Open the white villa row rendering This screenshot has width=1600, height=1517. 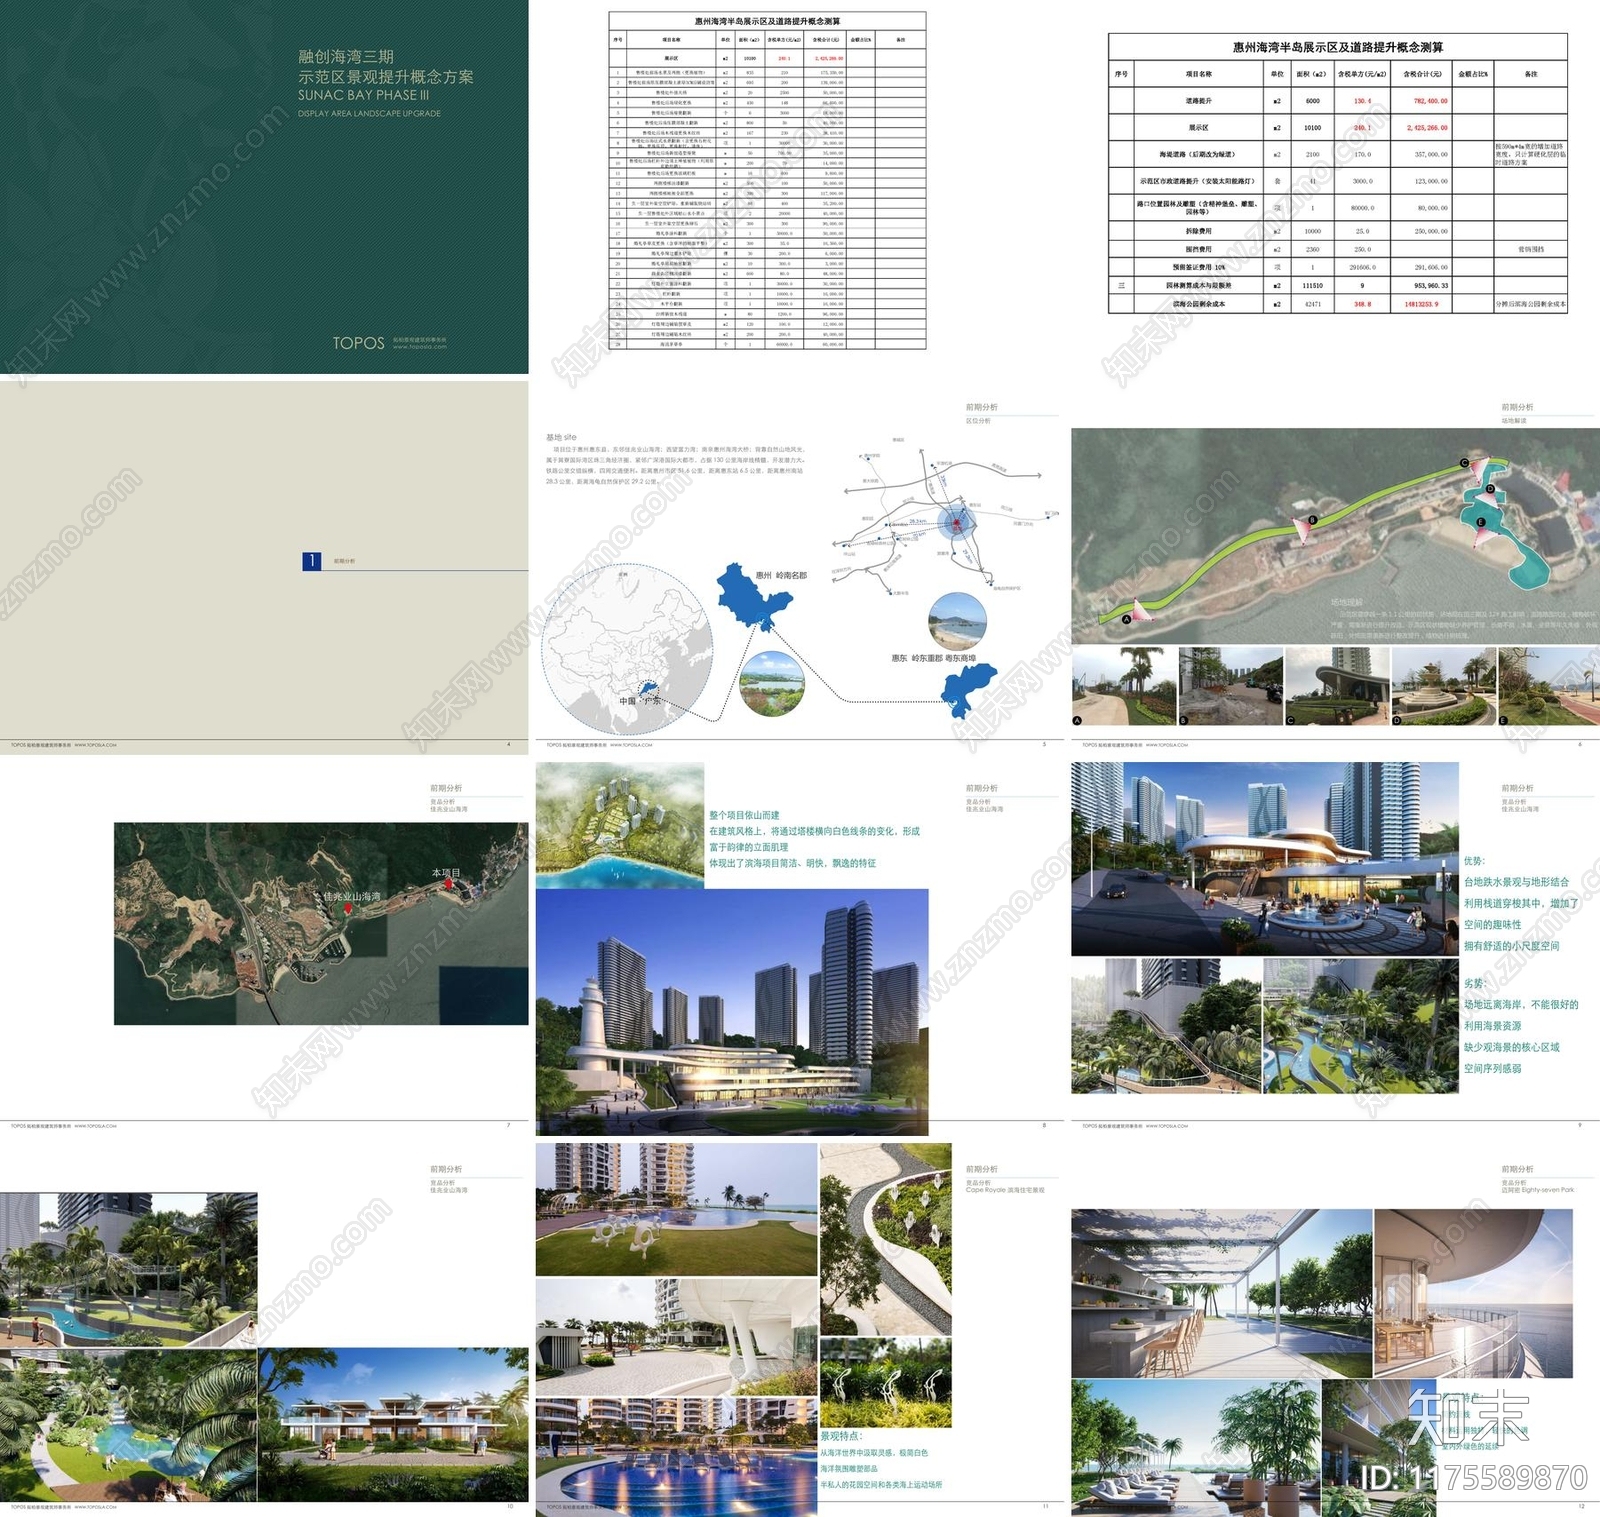[393, 1424]
